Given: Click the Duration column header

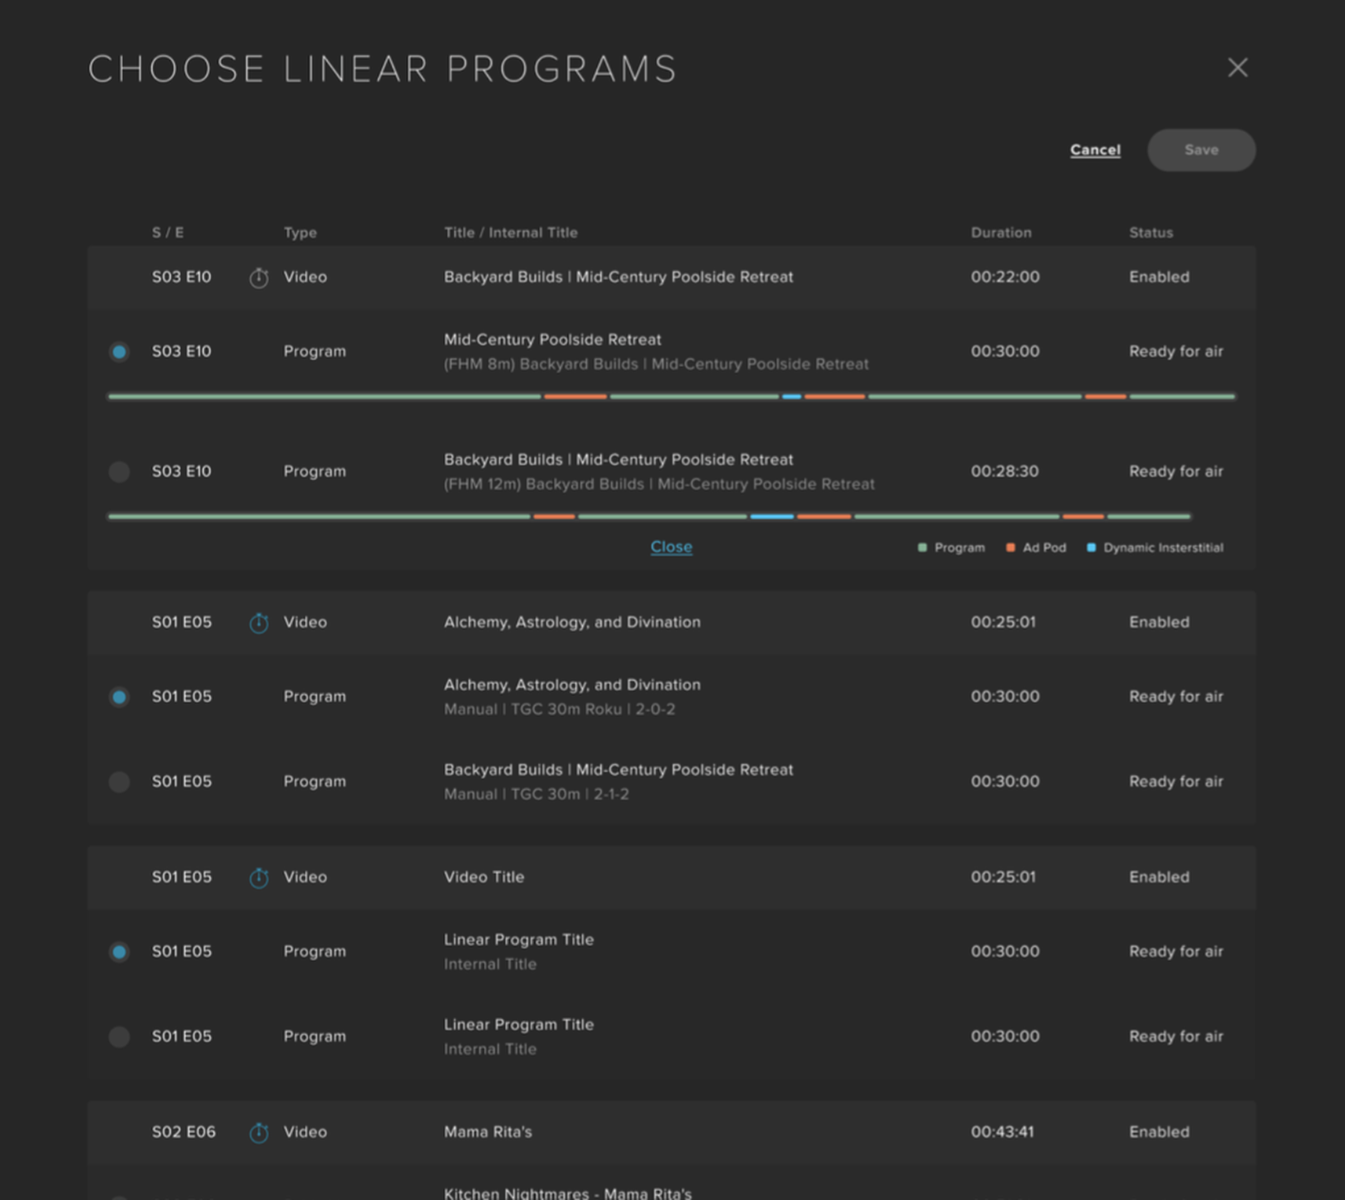Looking at the screenshot, I should click(1000, 232).
